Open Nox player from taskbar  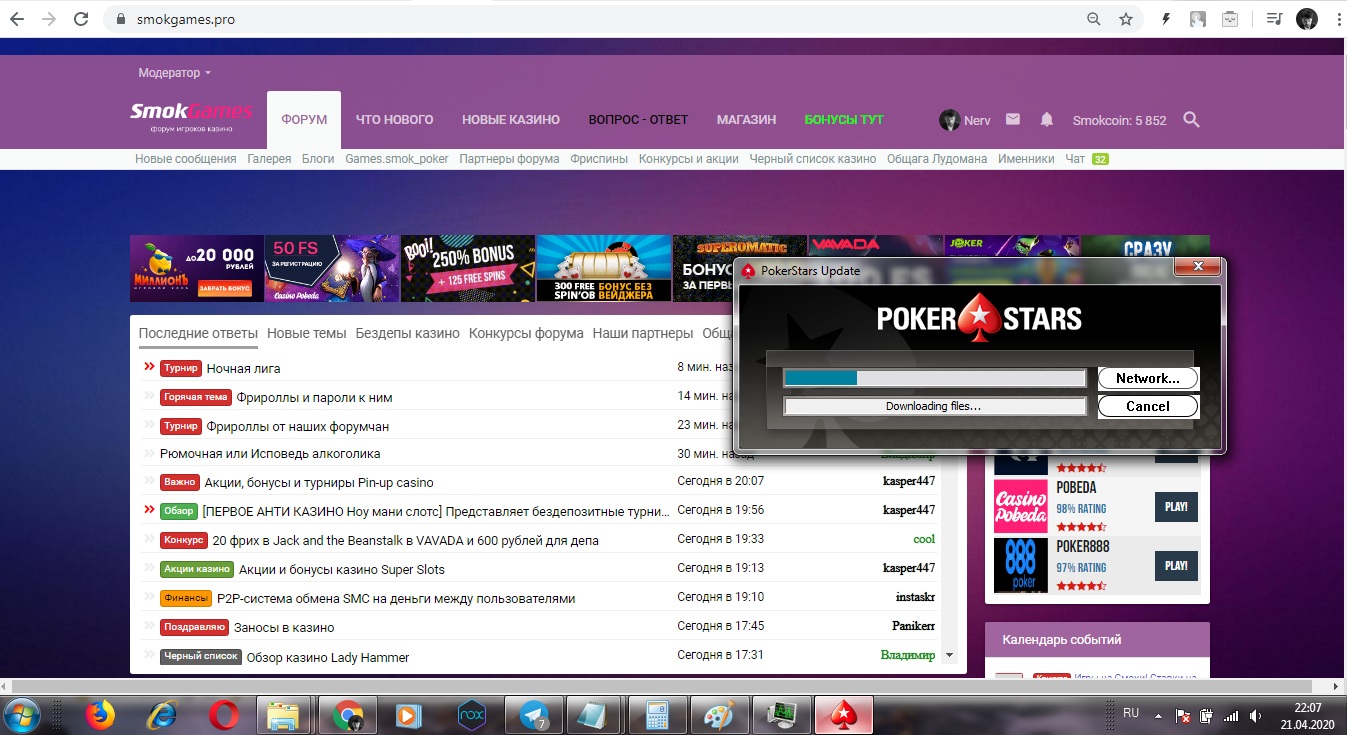coord(471,715)
